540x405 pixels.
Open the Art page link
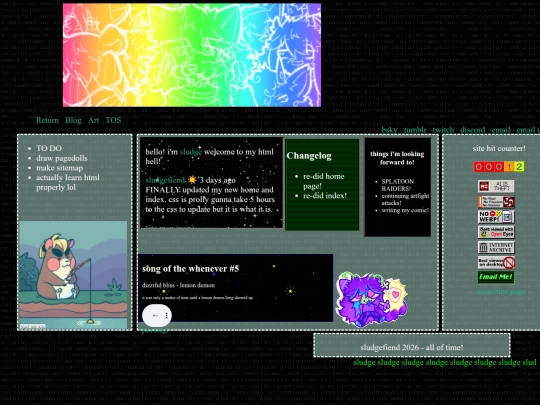click(93, 120)
